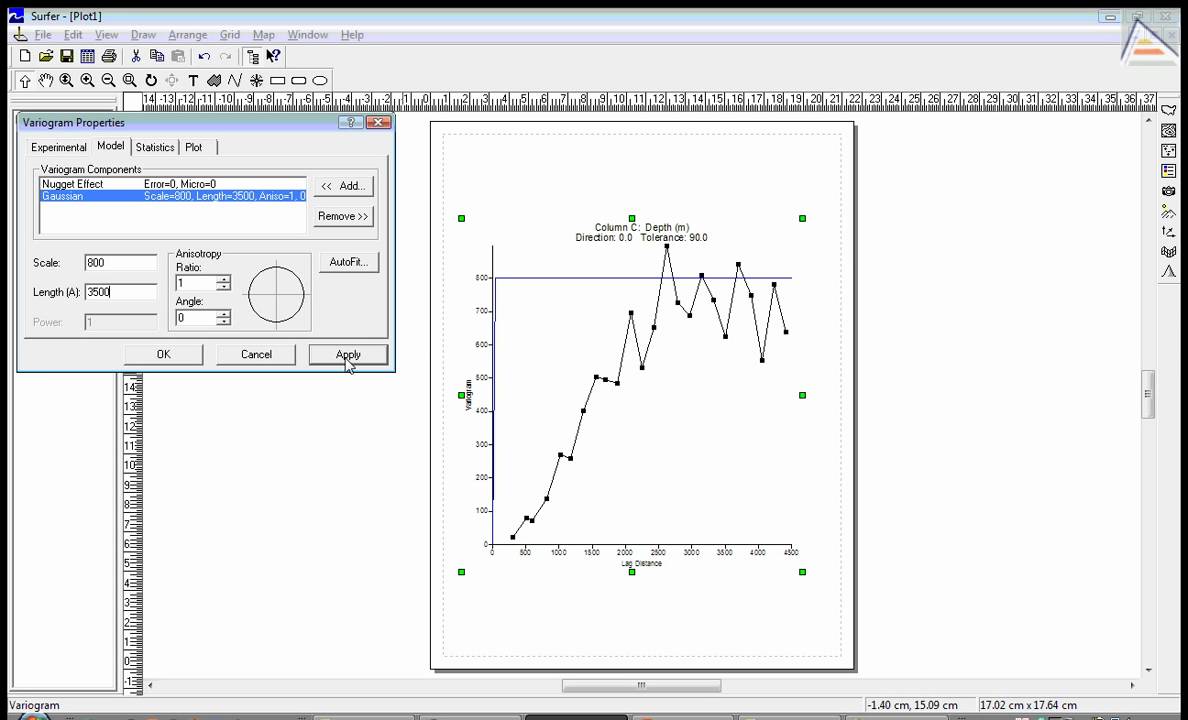Image resolution: width=1188 pixels, height=720 pixels.
Task: Activate the context help pointer icon
Action: [274, 56]
